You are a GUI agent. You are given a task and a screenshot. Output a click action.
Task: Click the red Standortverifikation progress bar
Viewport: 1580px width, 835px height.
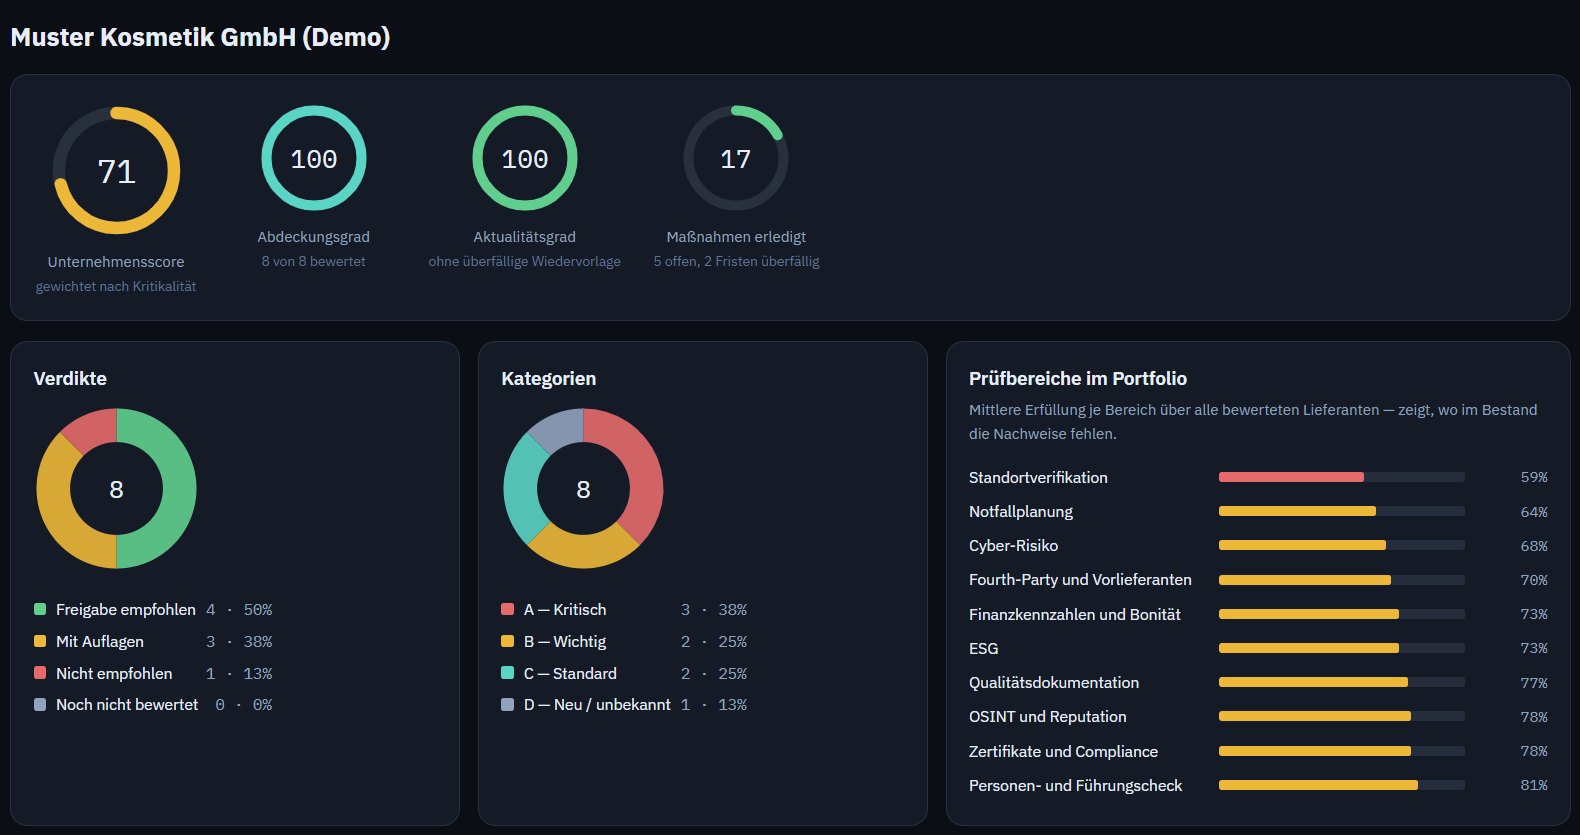click(1342, 477)
